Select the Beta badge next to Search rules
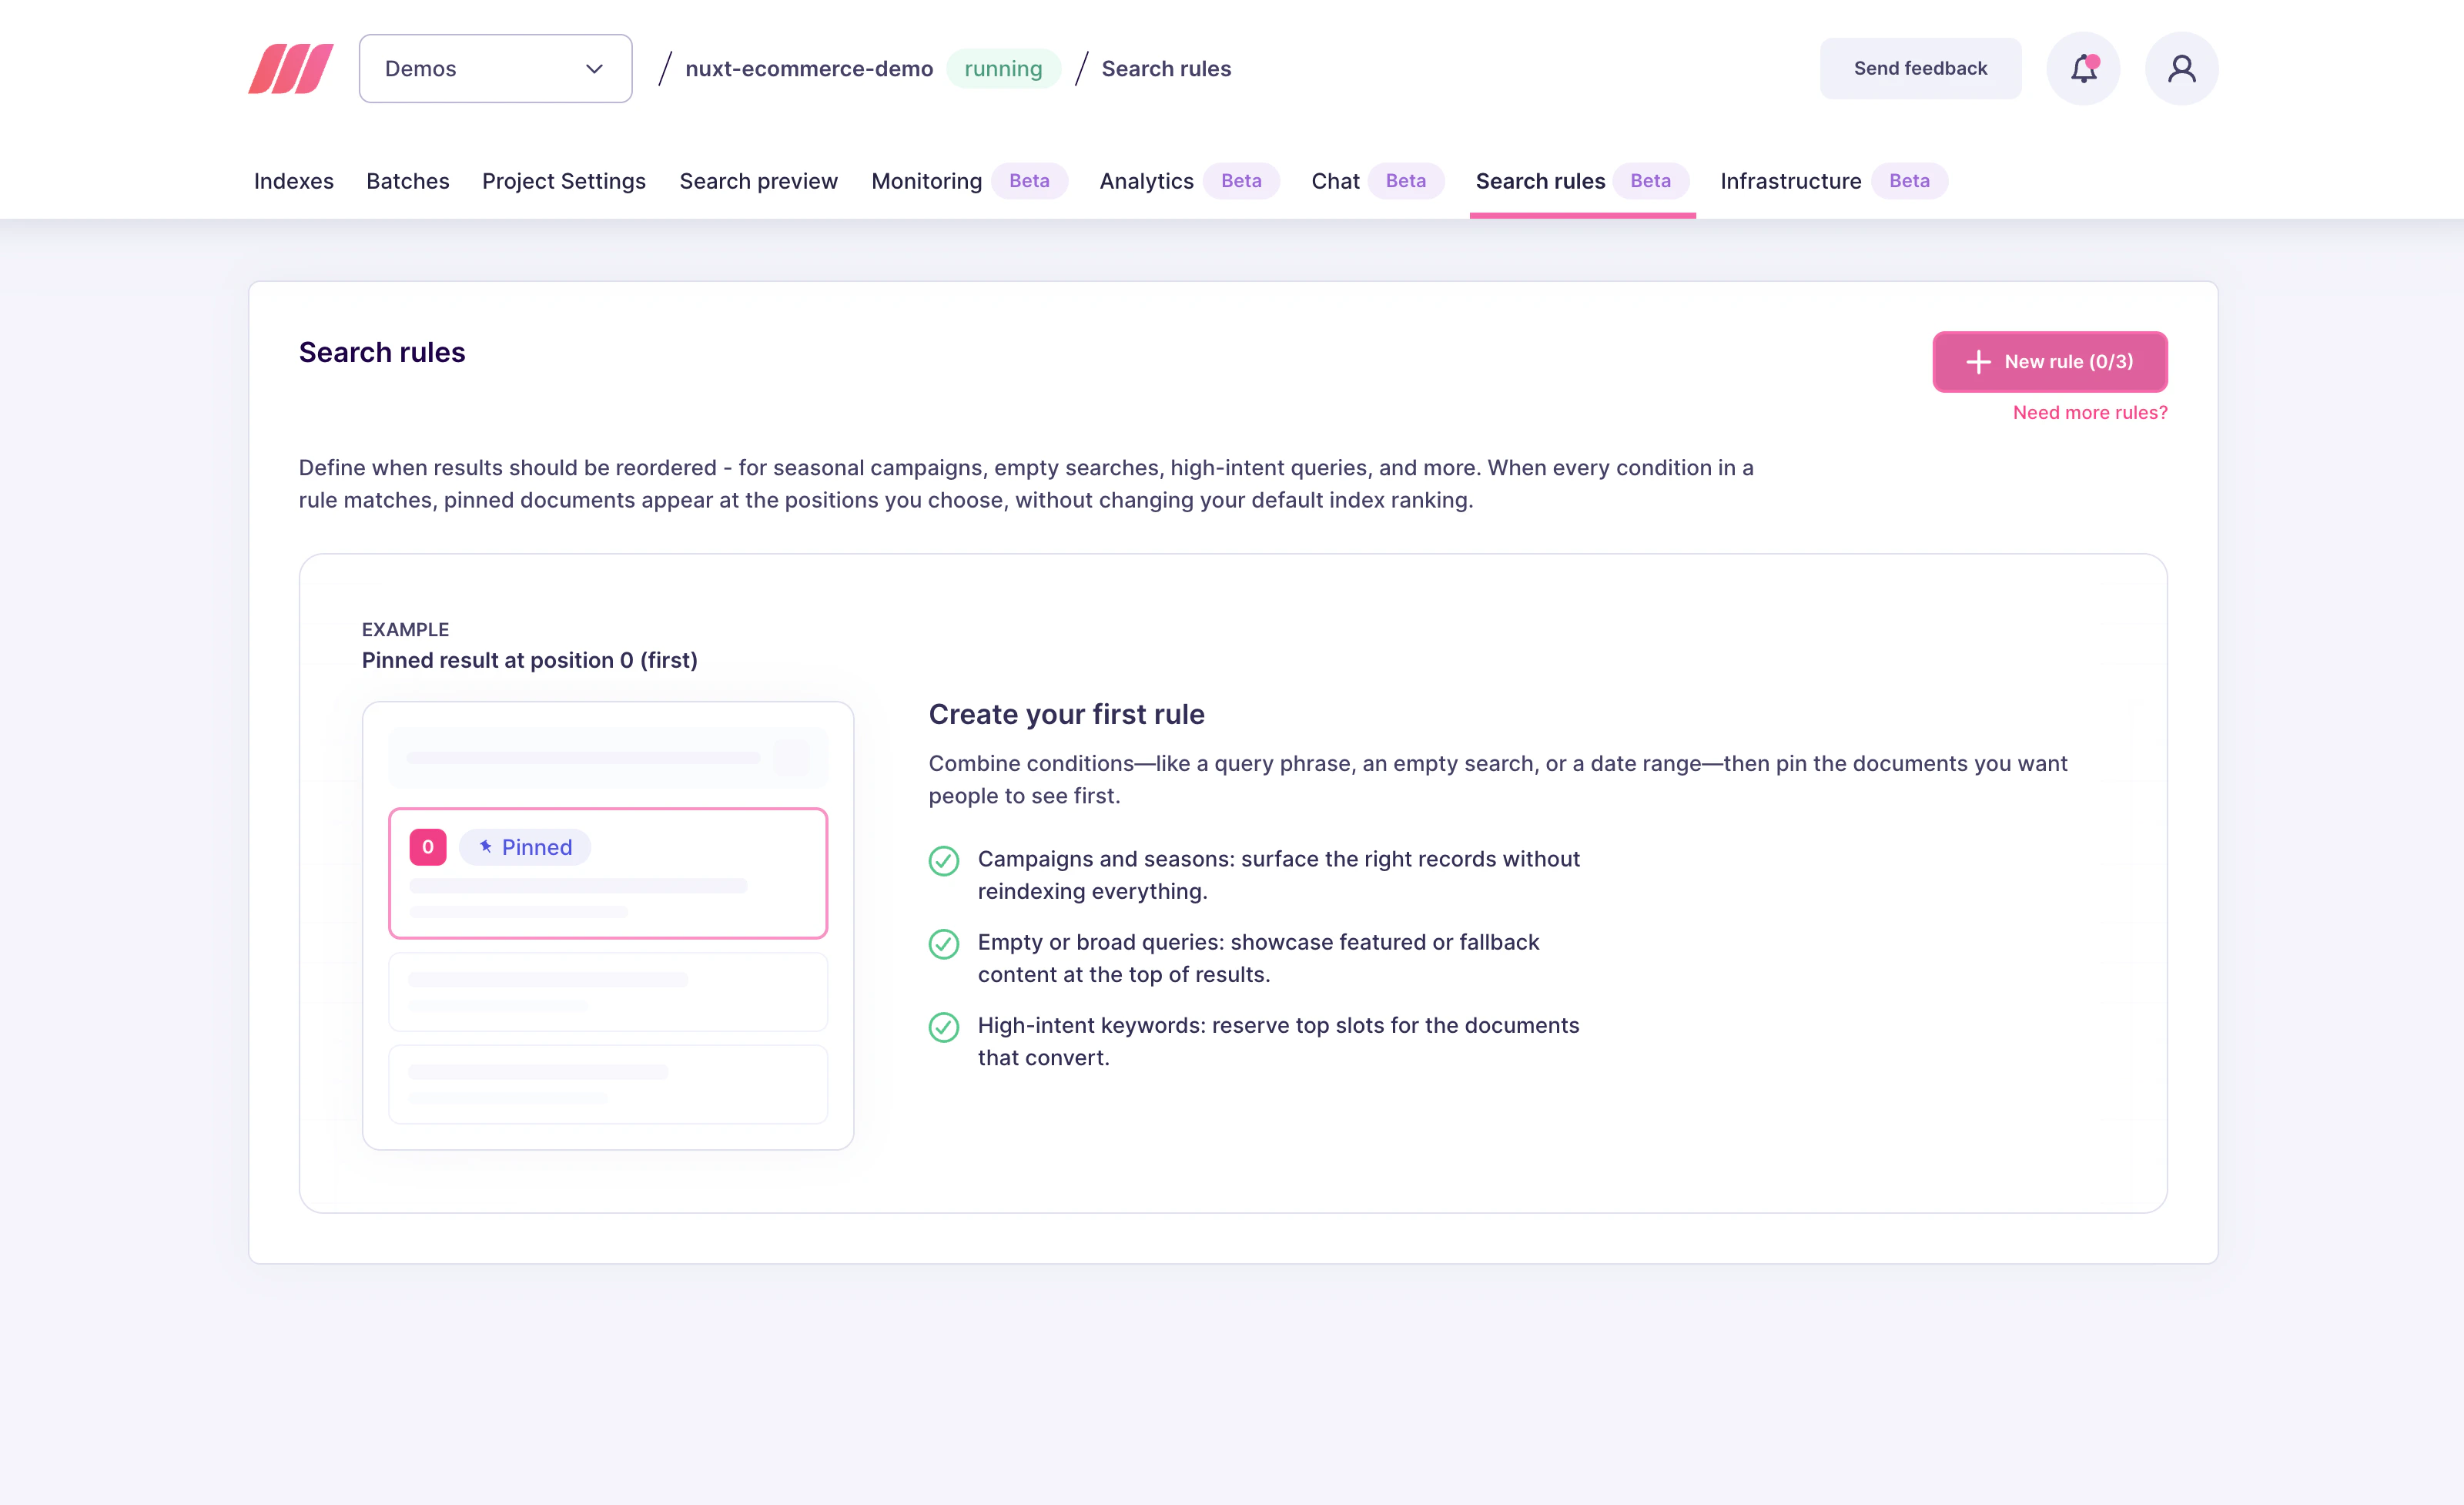This screenshot has height=1505, width=2464. tap(1650, 181)
